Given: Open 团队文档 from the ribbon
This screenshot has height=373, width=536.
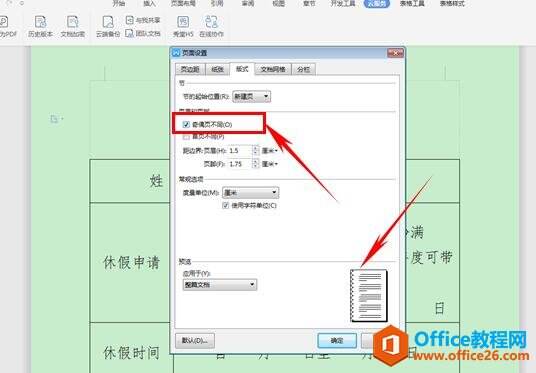Looking at the screenshot, I should (143, 34).
